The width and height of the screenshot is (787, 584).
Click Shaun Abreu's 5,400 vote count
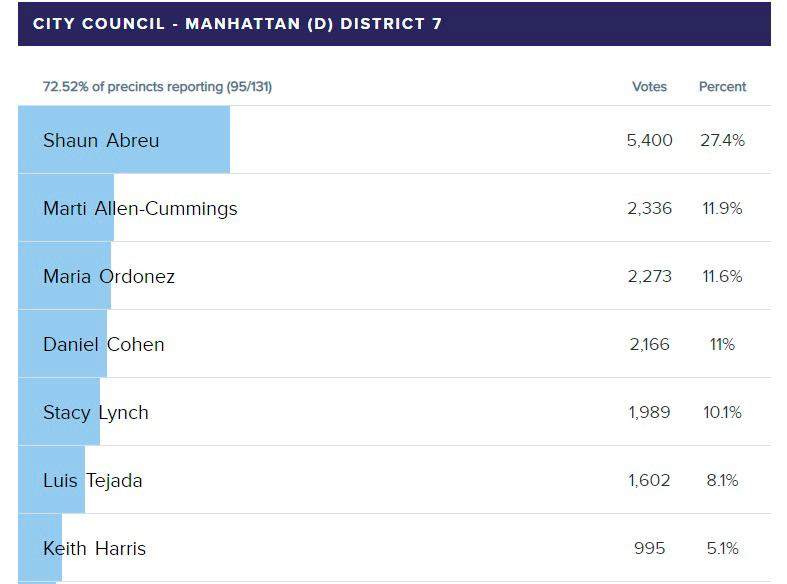(x=649, y=141)
